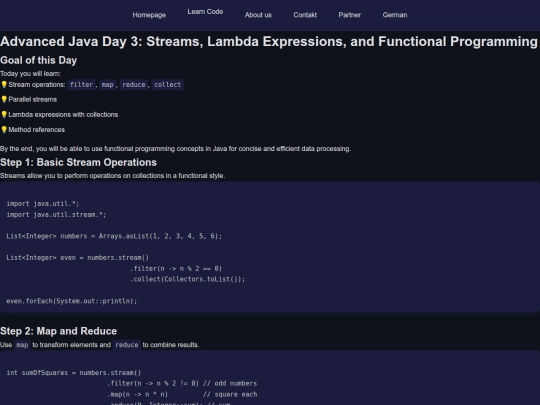Click the 'import java.util.stream.*;' code line
This screenshot has height=405, width=540.
coord(56,215)
